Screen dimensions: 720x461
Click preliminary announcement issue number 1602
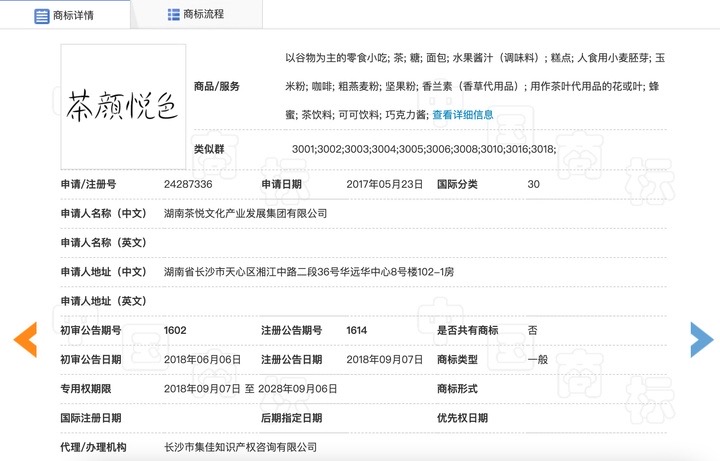[x=175, y=330]
